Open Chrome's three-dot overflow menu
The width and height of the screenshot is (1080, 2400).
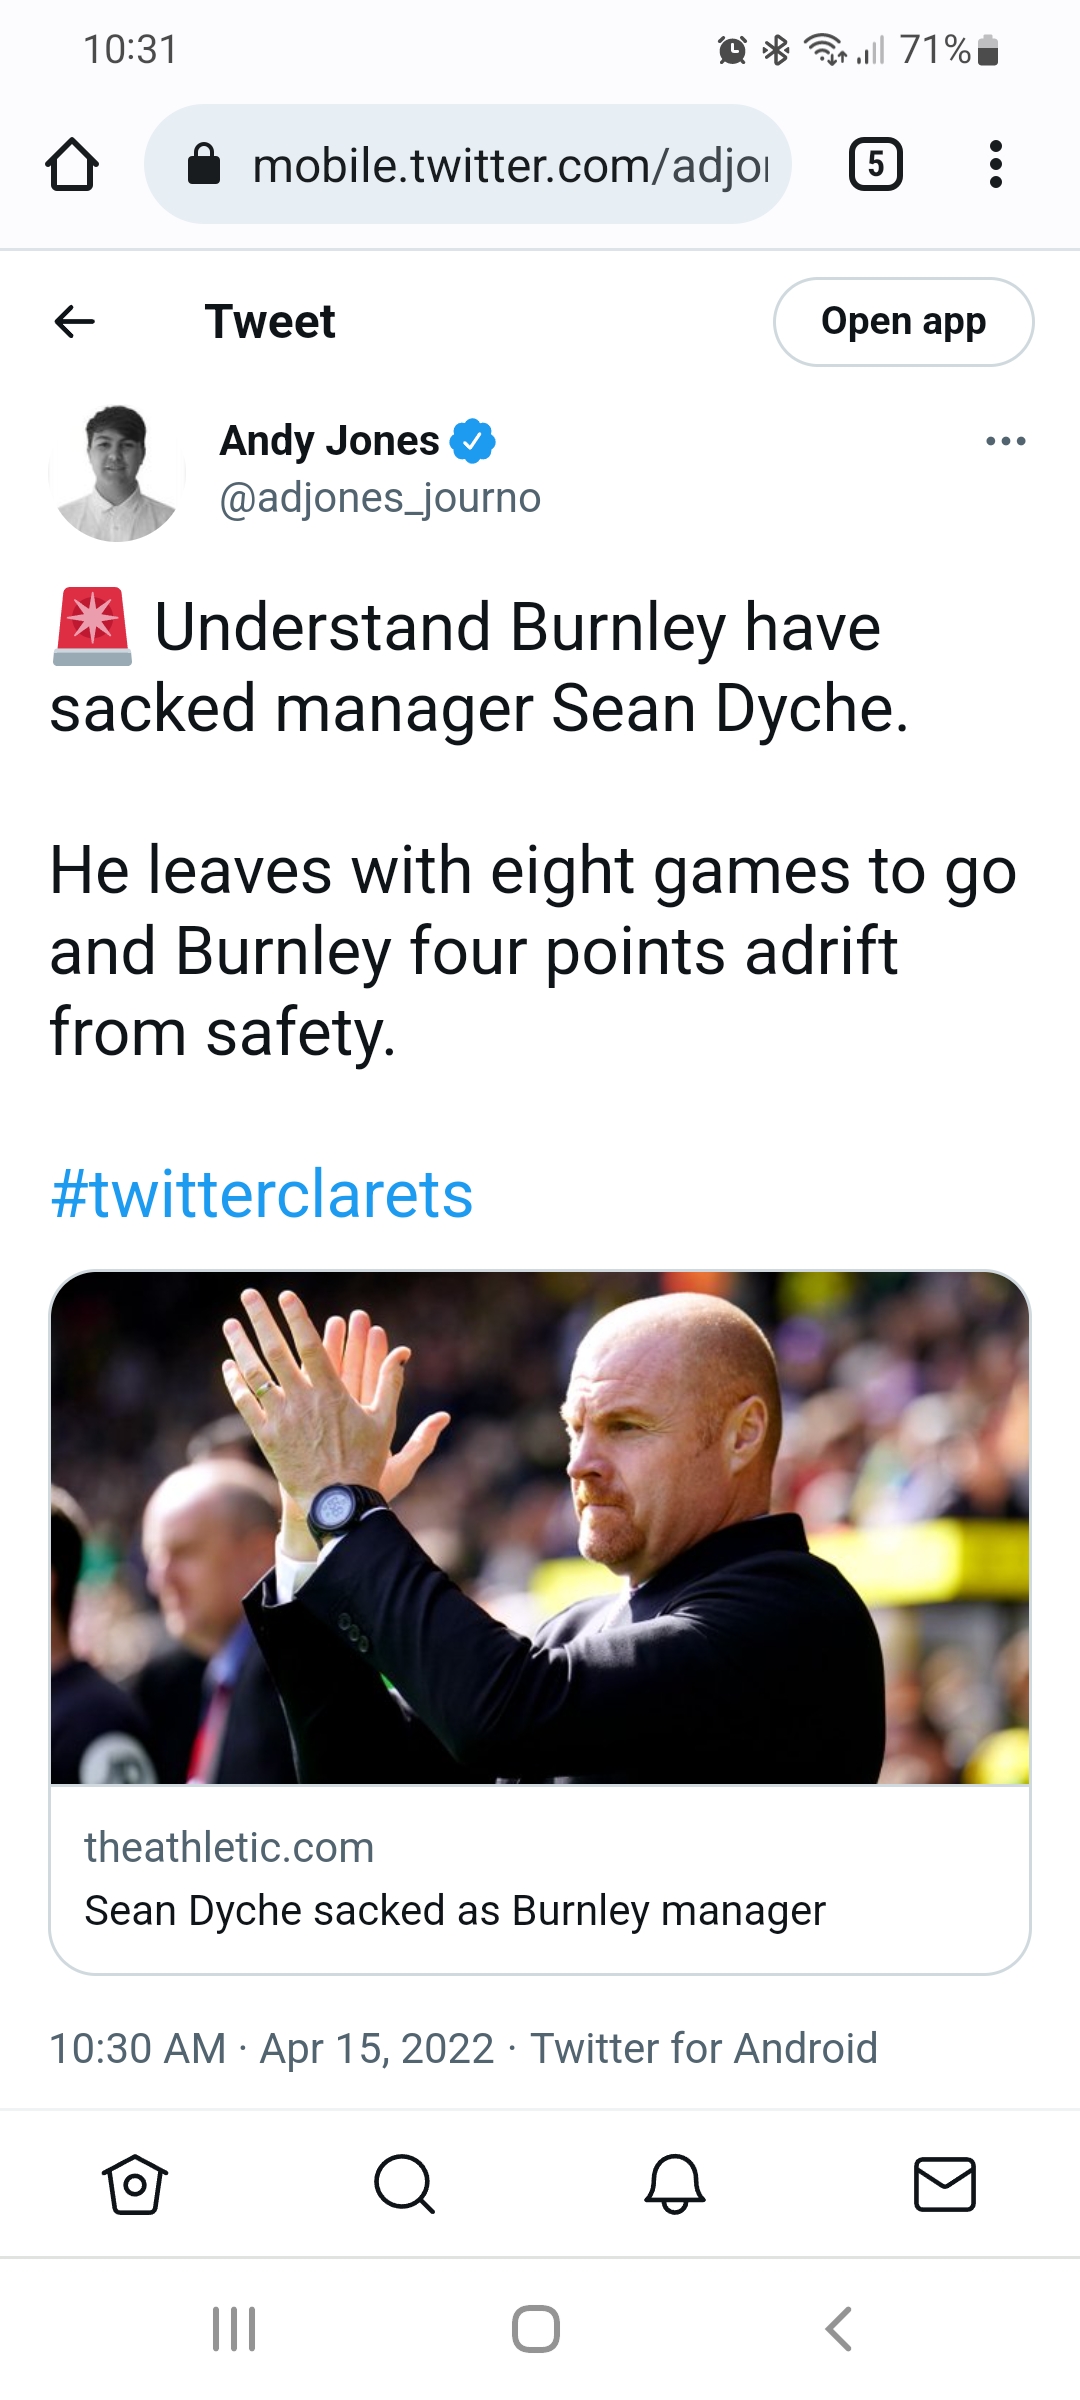click(995, 165)
